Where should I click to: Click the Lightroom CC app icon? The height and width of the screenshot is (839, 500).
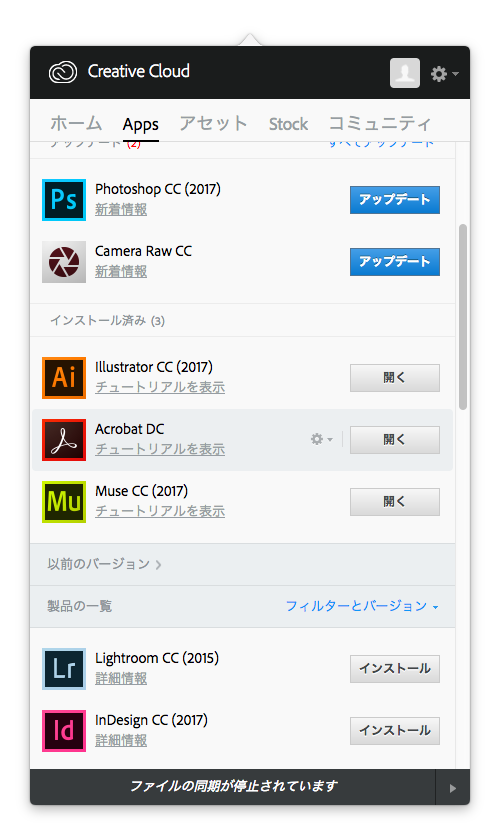64,669
